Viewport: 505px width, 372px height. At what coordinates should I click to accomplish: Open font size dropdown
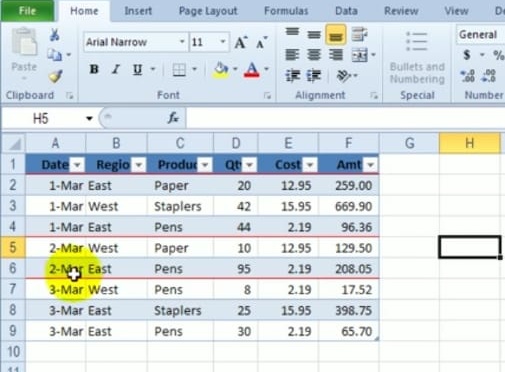[223, 42]
